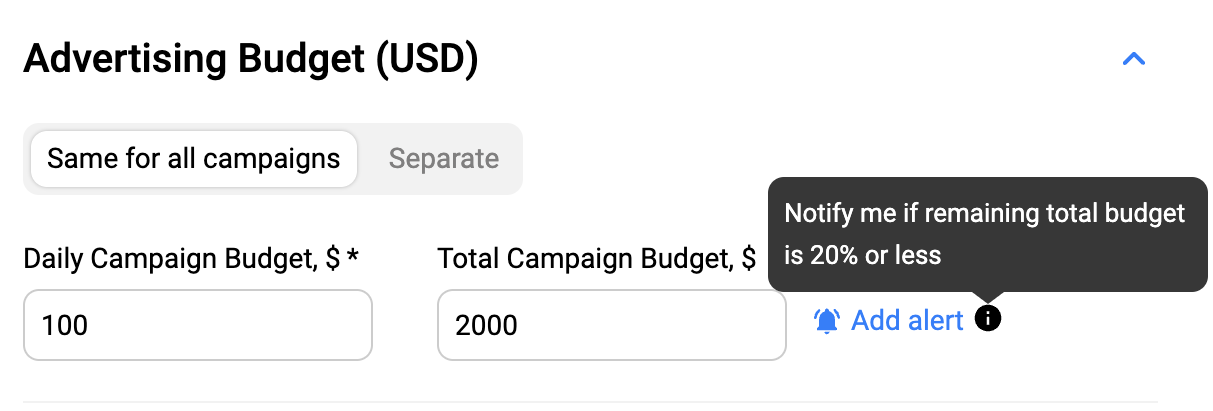Click the Daily Campaign Budget input field
This screenshot has height=411, width=1213.
coord(198,325)
